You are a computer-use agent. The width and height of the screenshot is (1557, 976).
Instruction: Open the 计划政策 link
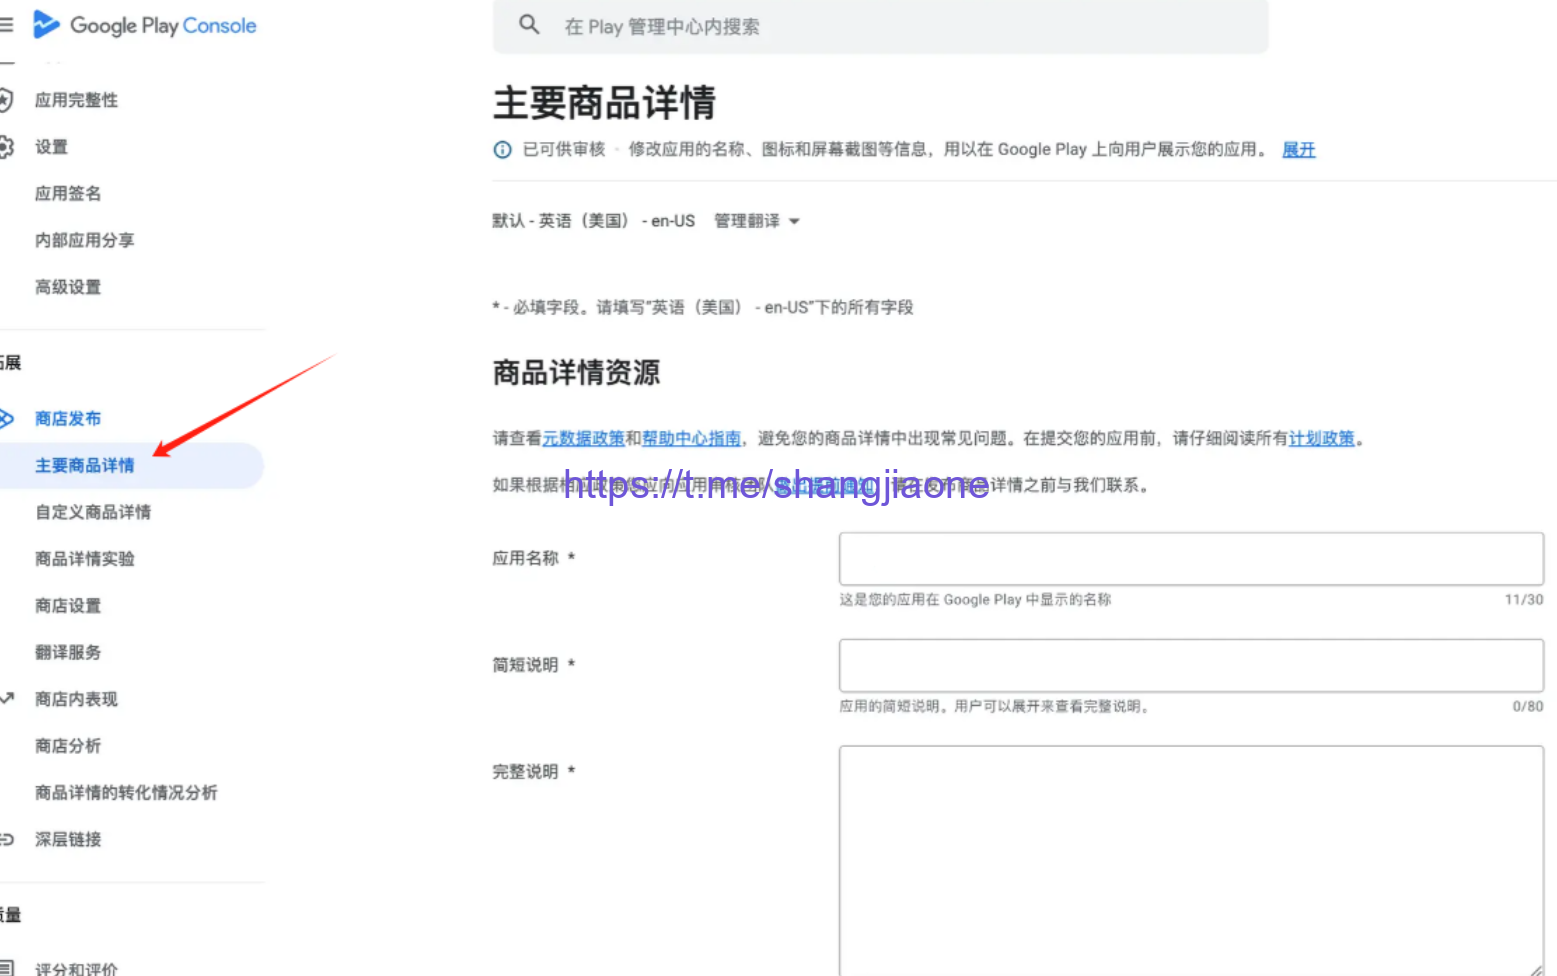pos(1322,438)
